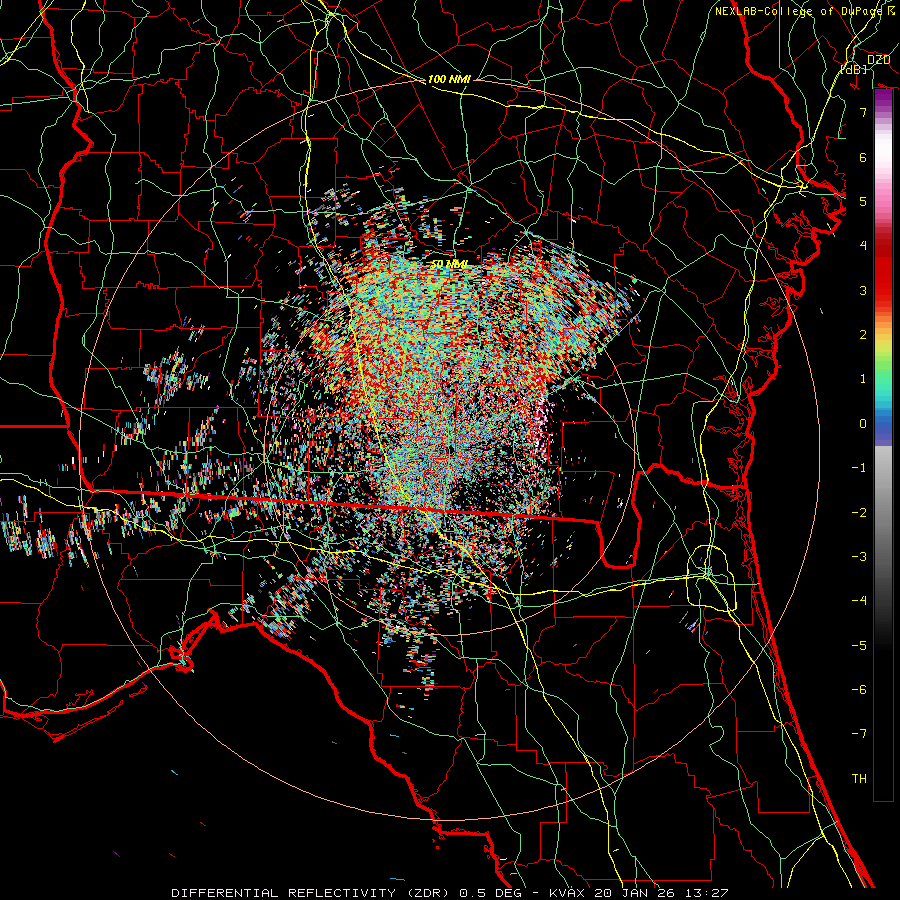Select the -1 scale value

pyautogui.click(x=859, y=468)
